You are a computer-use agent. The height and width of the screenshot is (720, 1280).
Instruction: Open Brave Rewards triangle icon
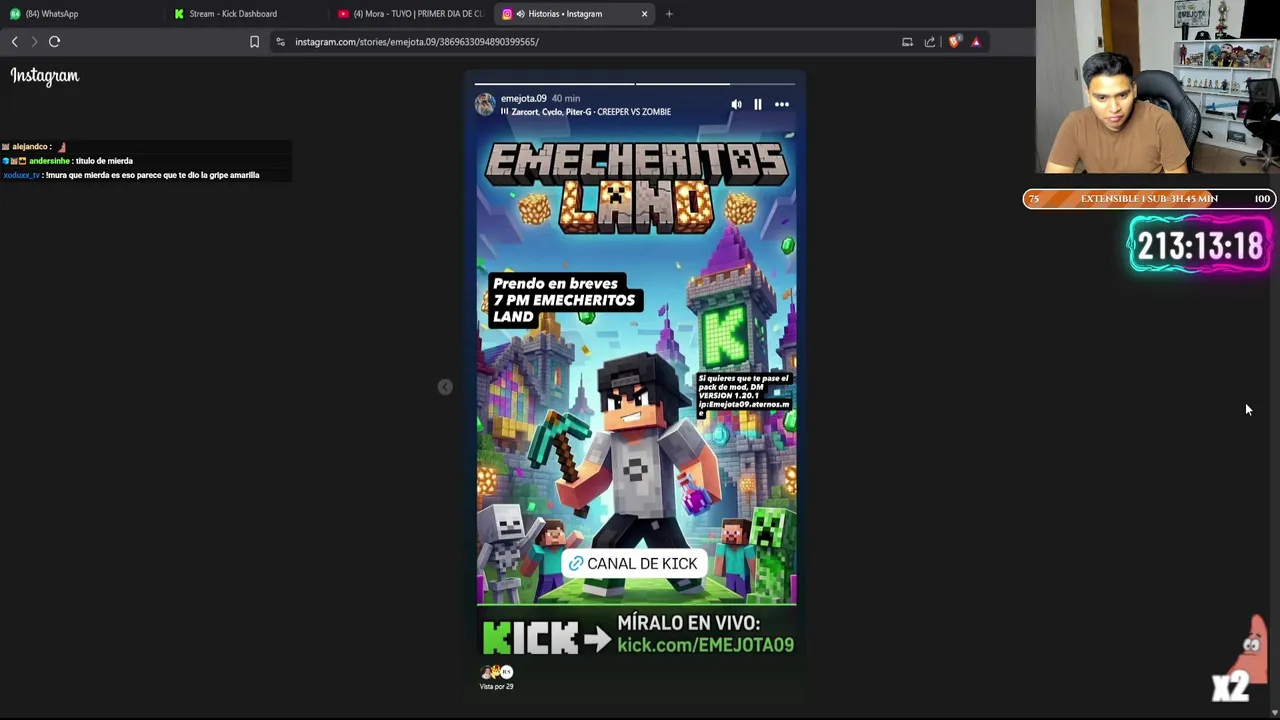(976, 42)
